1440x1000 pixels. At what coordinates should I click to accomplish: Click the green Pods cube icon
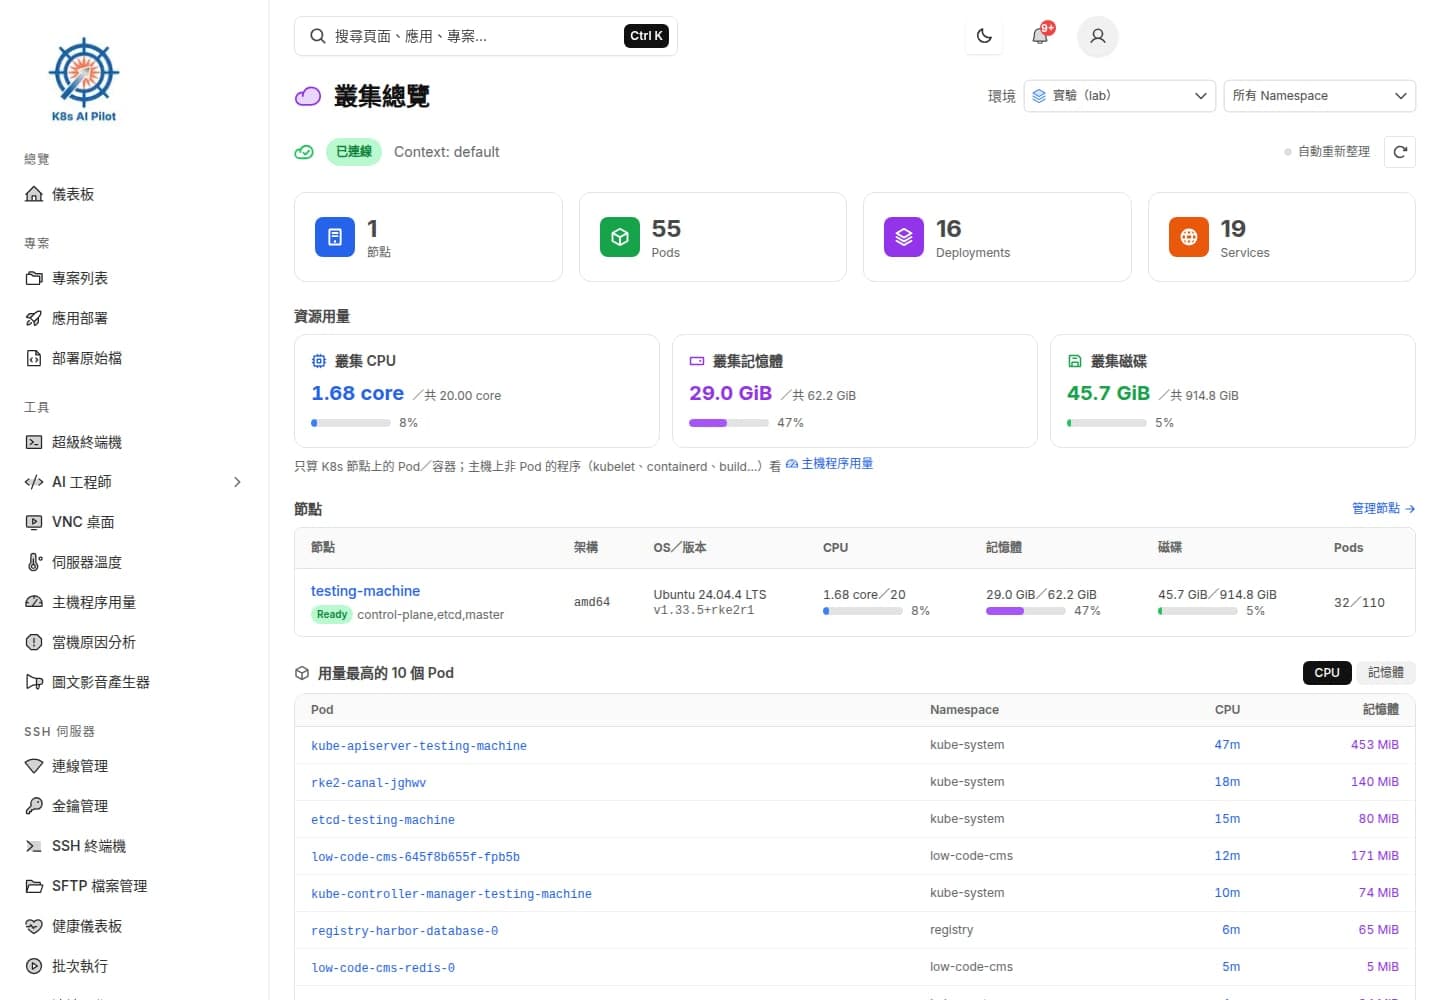tap(620, 237)
